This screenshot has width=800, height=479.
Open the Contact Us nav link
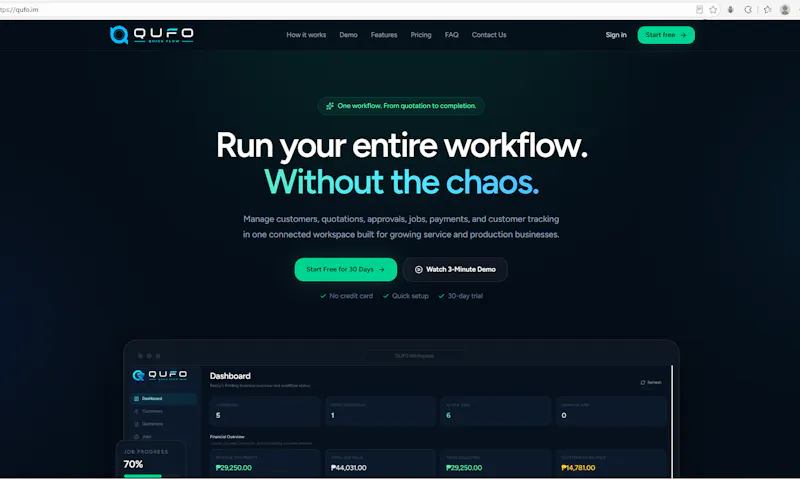[x=489, y=35]
